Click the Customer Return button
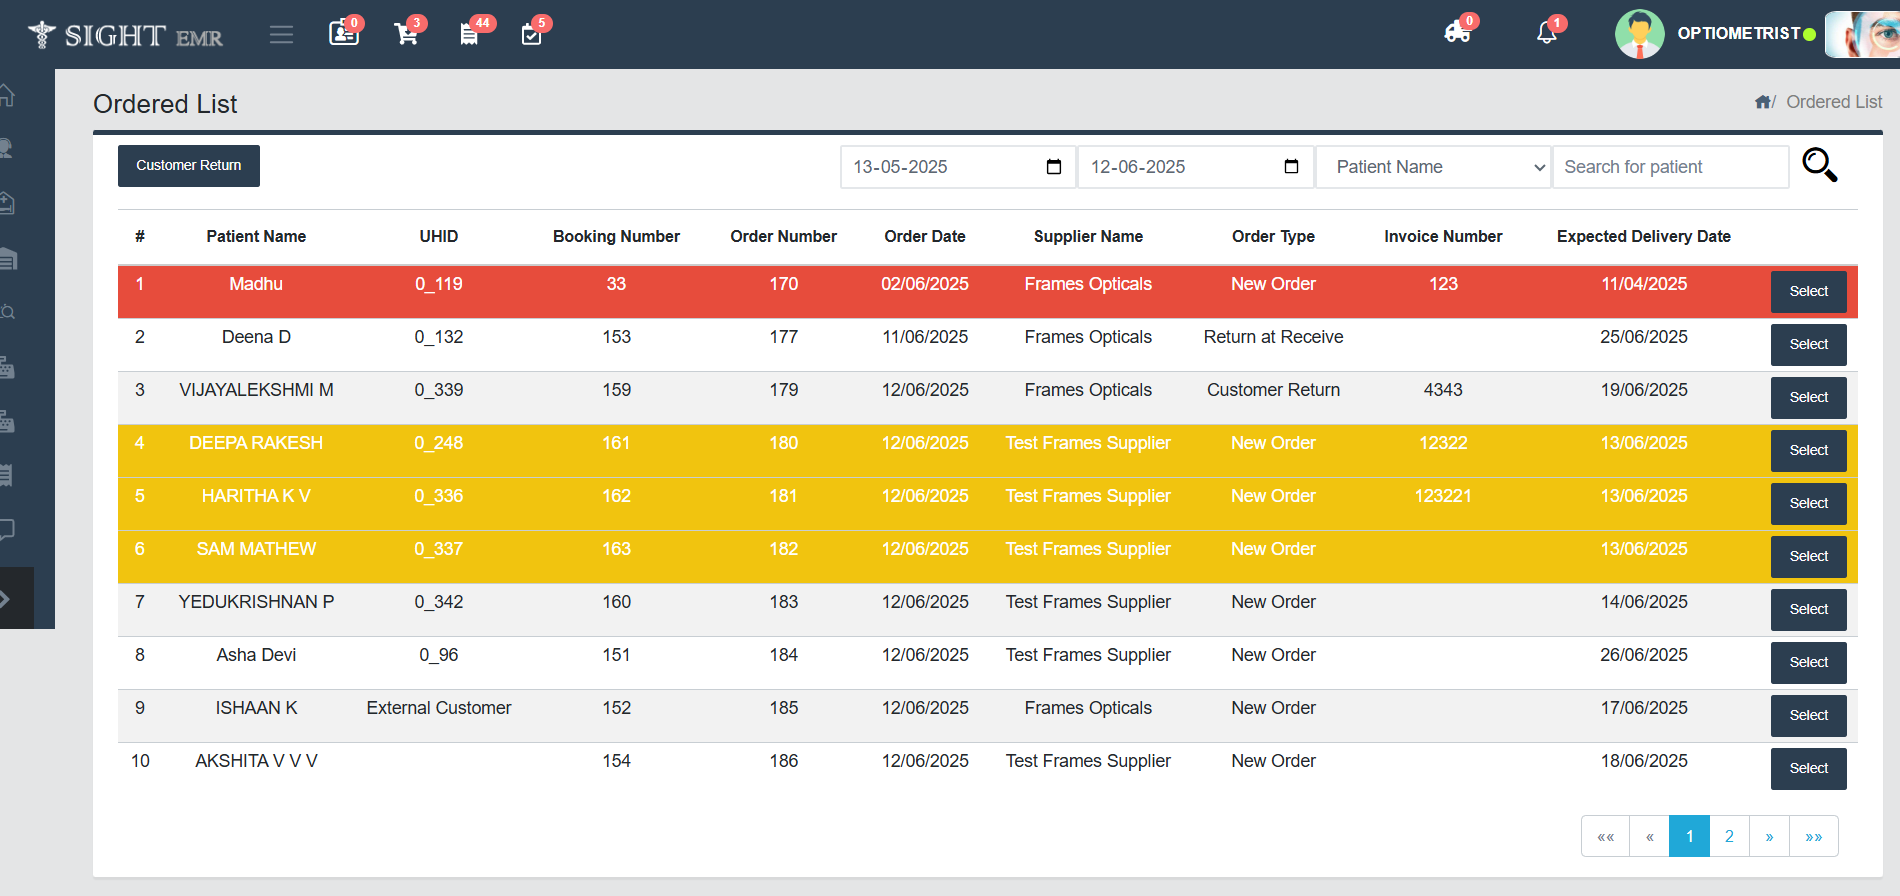1900x896 pixels. pos(189,166)
